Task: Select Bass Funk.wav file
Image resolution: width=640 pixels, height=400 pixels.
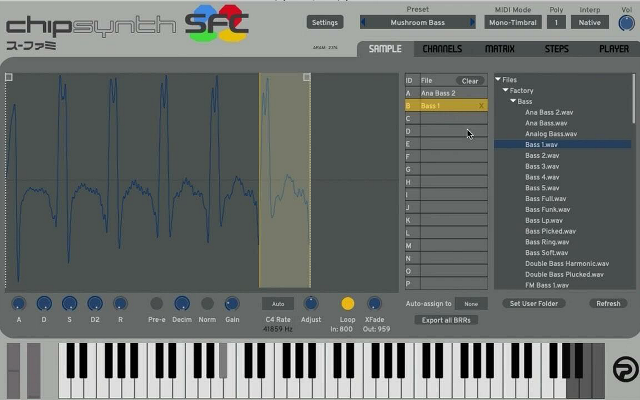Action: (x=547, y=210)
